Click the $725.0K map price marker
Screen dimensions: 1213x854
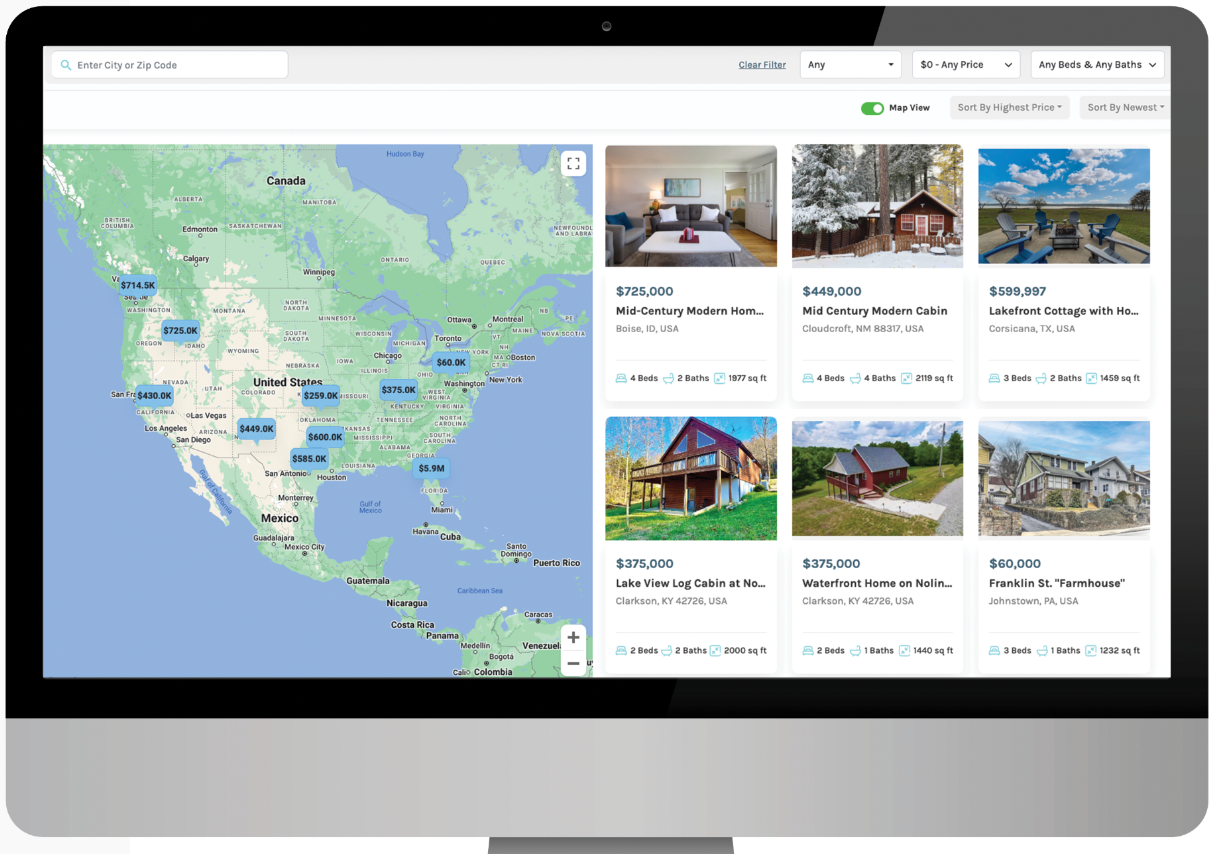(181, 331)
